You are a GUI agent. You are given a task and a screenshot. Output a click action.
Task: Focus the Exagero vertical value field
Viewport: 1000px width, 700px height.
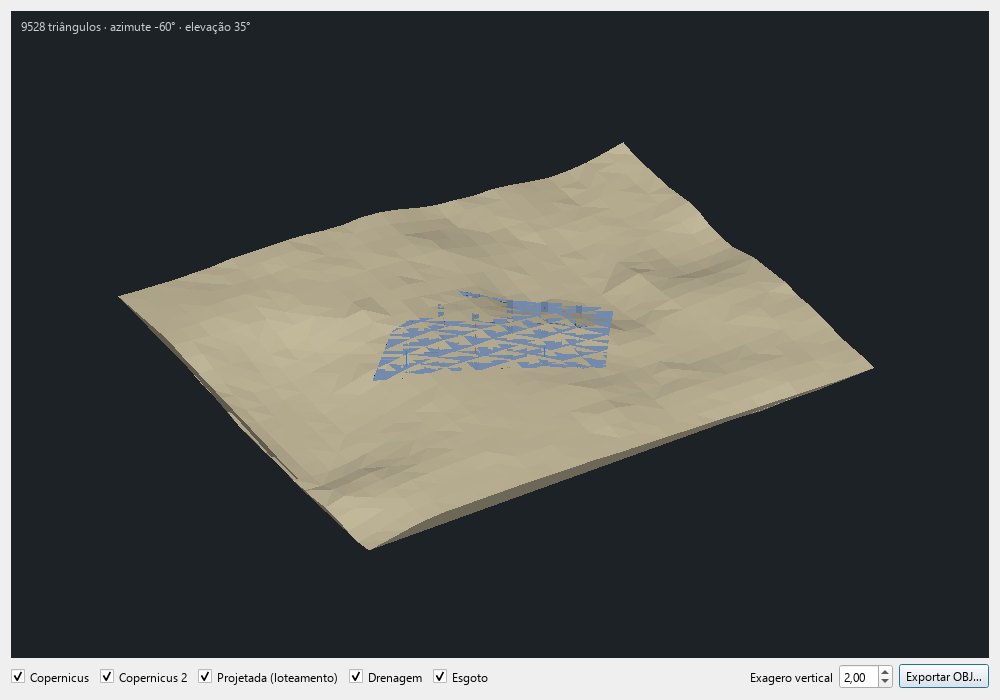(858, 677)
